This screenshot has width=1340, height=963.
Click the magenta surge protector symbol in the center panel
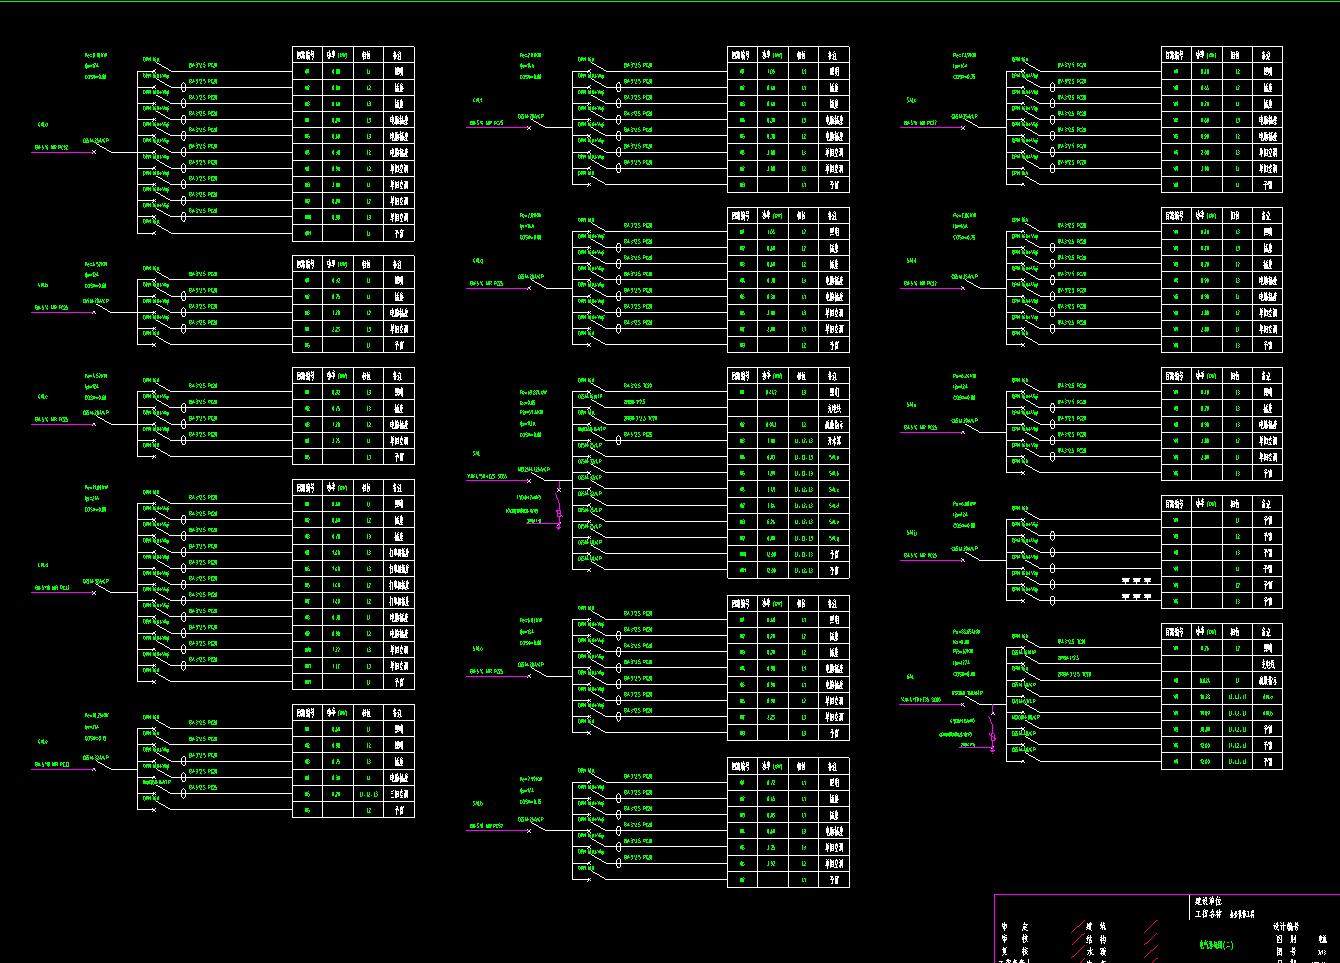point(558,515)
